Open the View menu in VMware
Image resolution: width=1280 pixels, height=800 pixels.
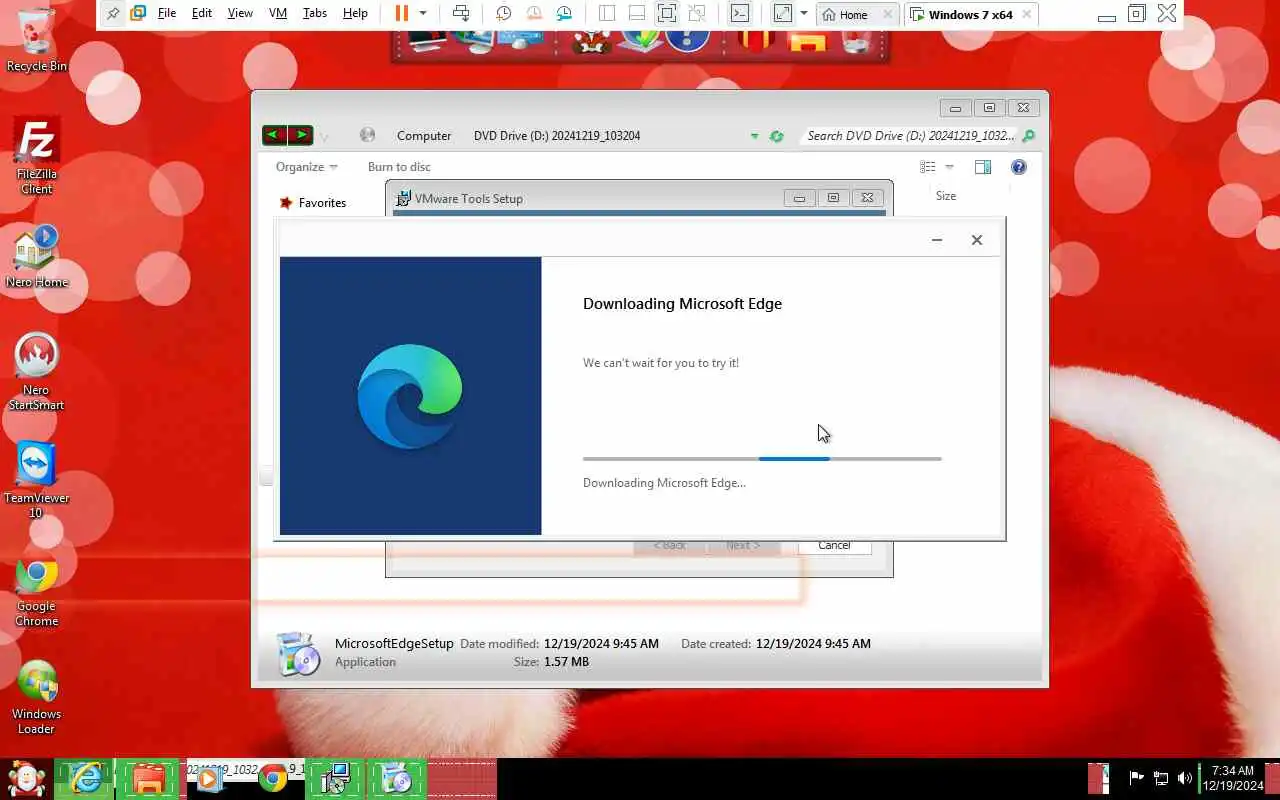(x=240, y=14)
